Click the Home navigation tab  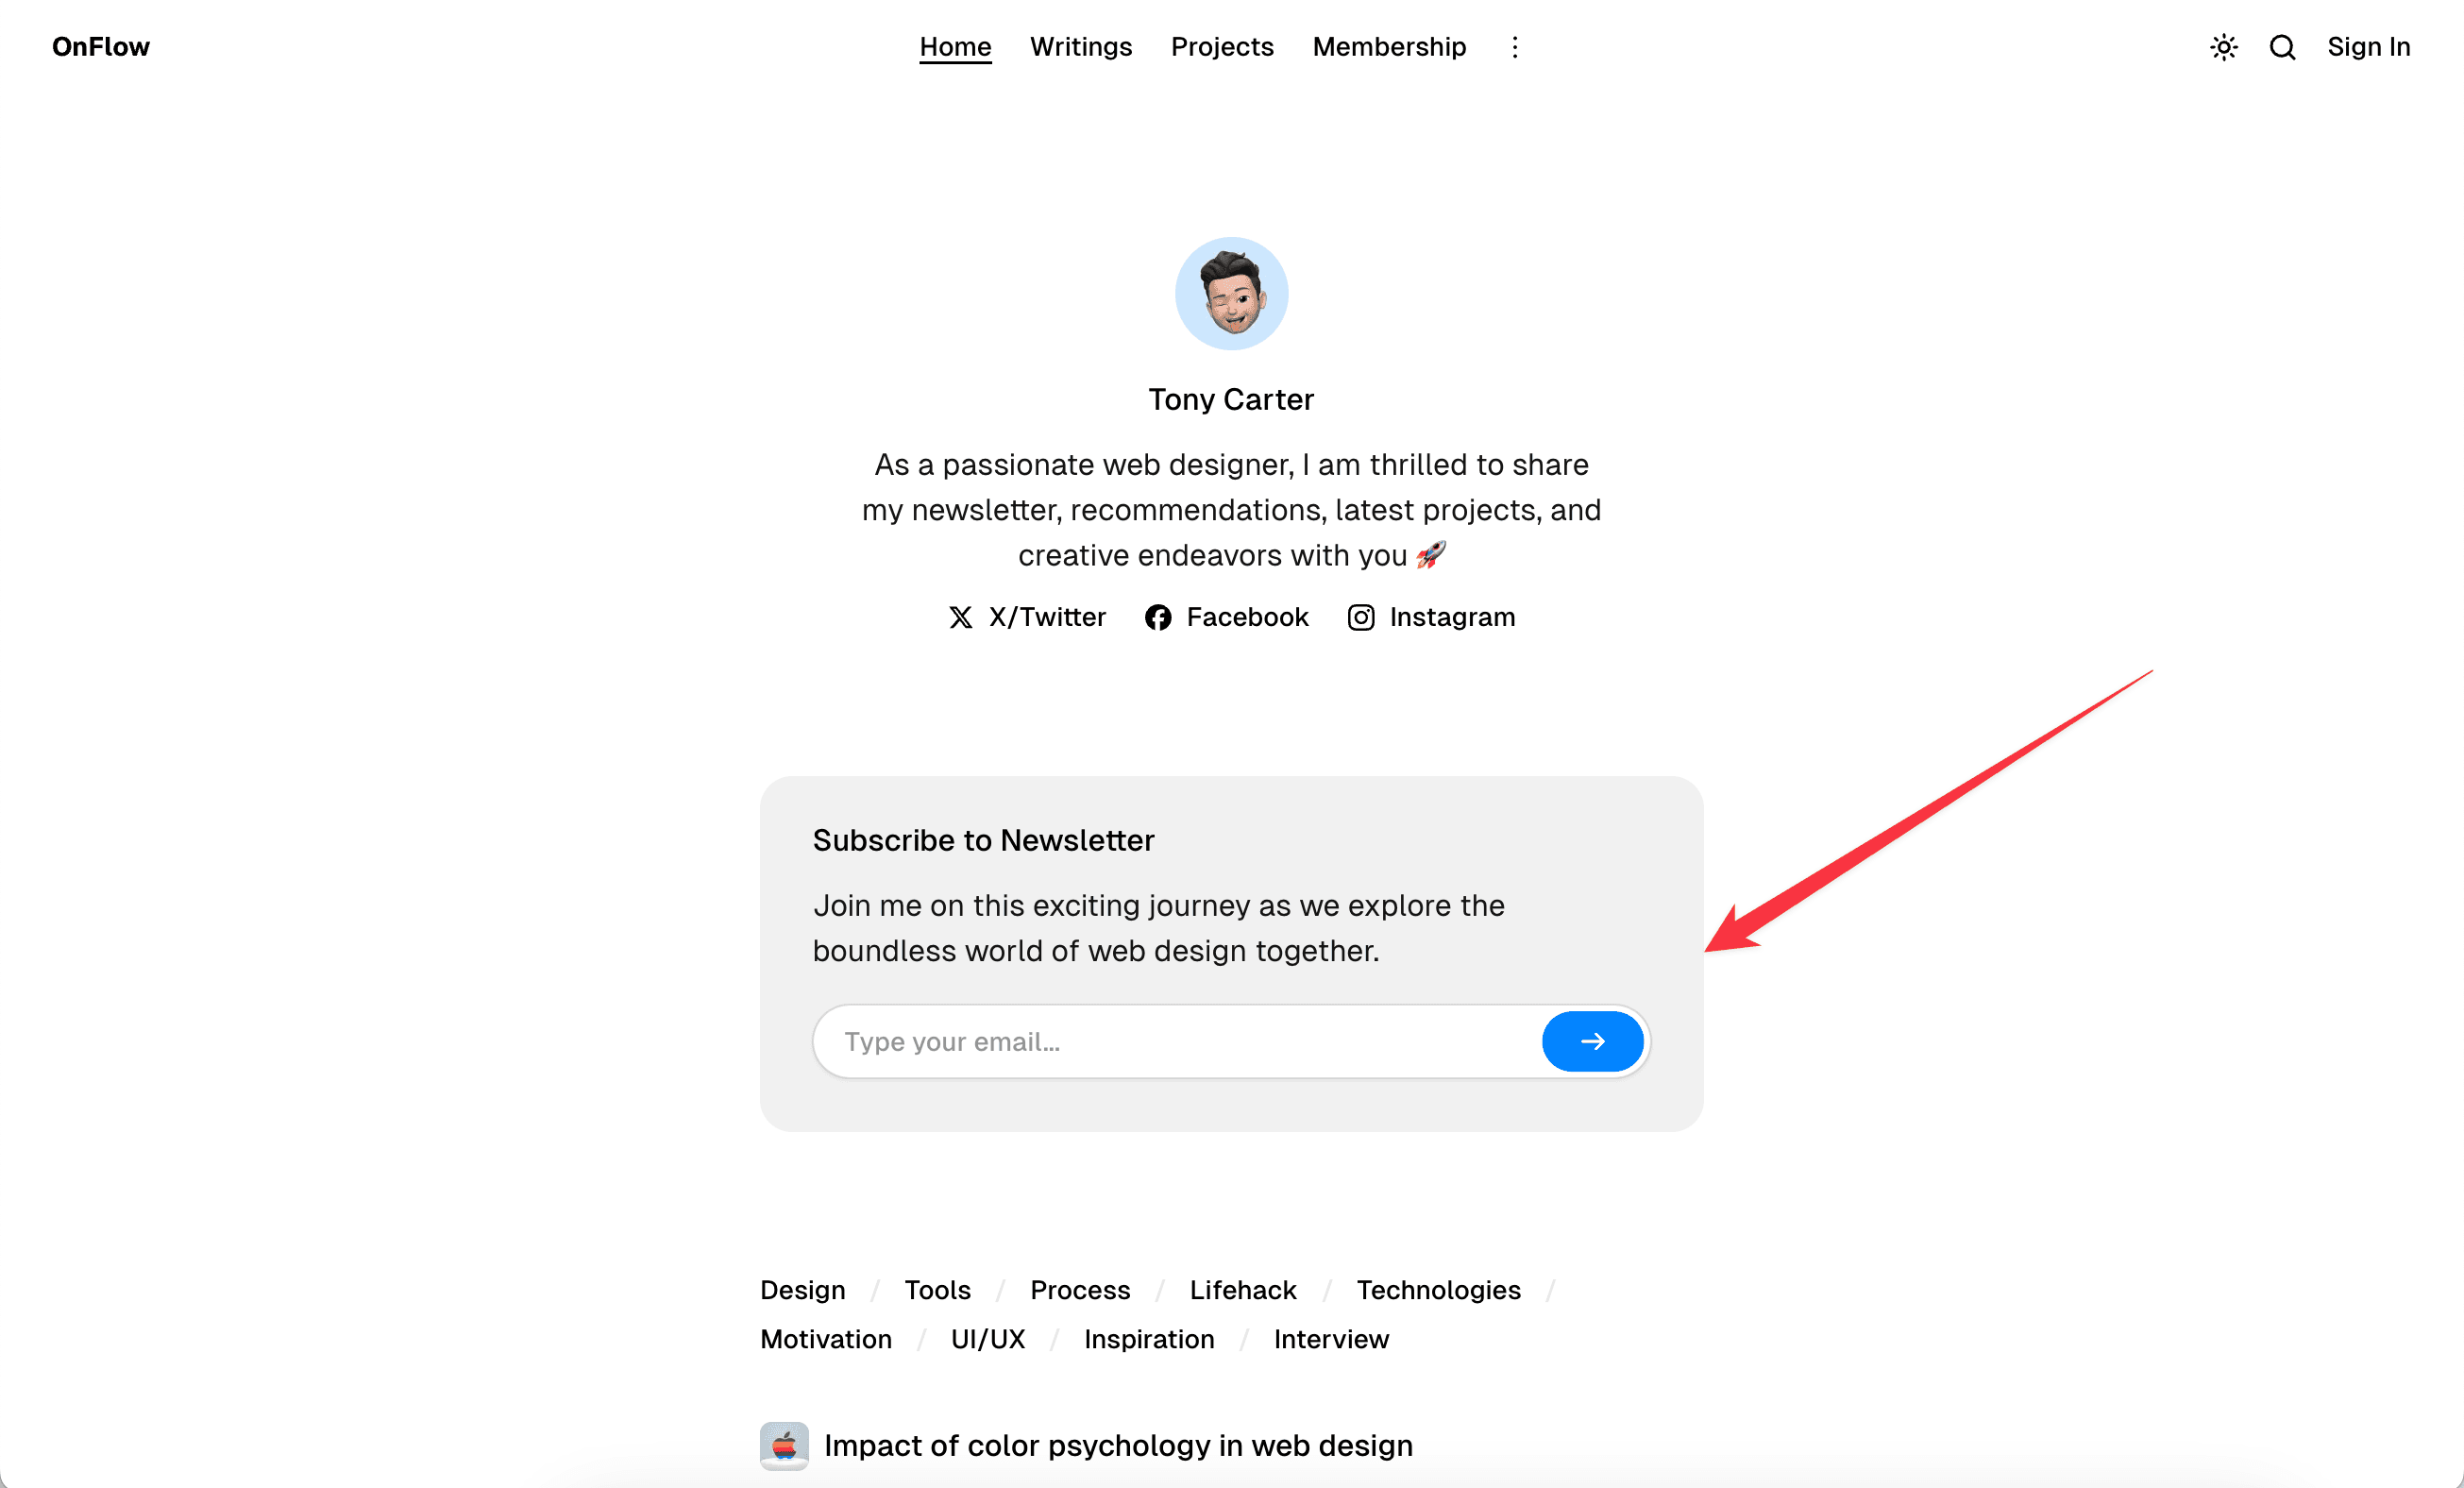955,47
